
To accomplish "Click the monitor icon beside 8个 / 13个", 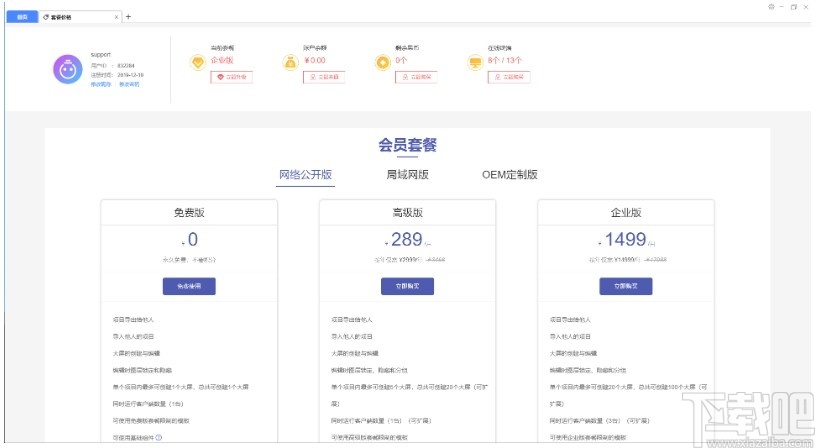I will click(475, 63).
